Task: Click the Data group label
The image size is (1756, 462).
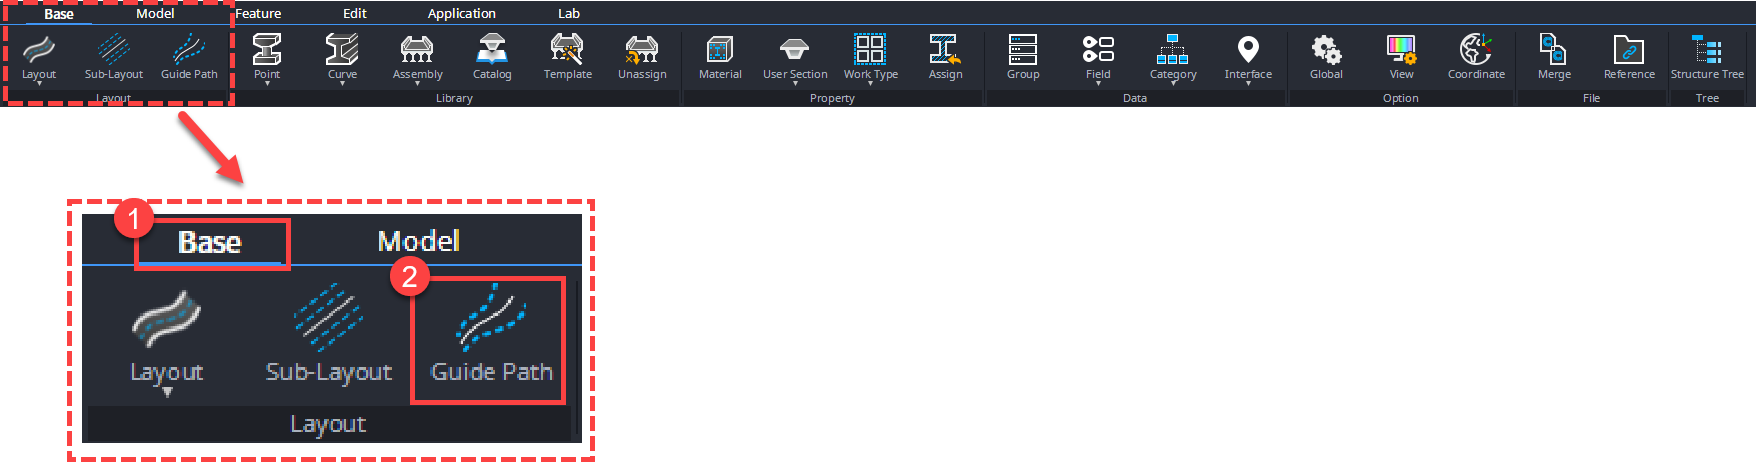Action: 1135,98
